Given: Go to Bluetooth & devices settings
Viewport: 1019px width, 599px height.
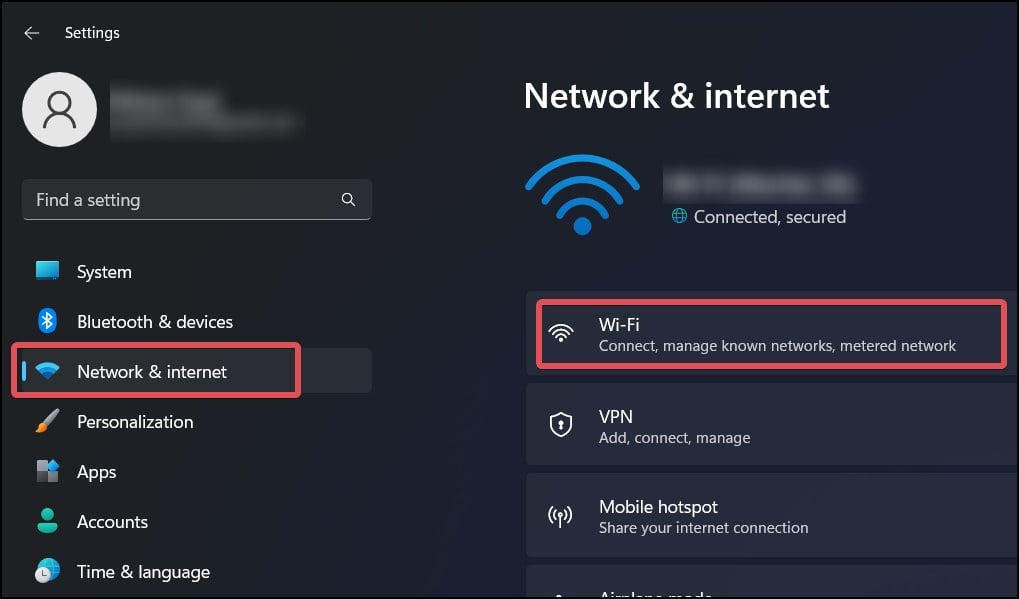Looking at the screenshot, I should pyautogui.click(x=154, y=322).
